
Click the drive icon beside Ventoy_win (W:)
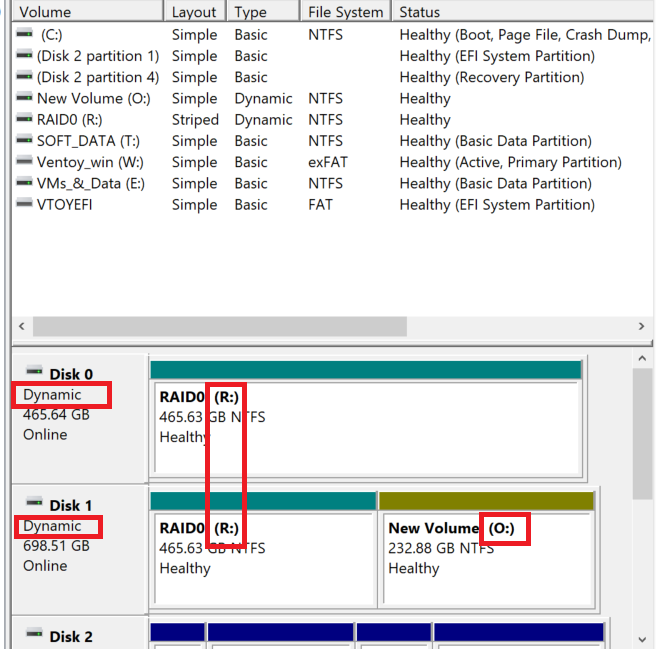pos(24,161)
